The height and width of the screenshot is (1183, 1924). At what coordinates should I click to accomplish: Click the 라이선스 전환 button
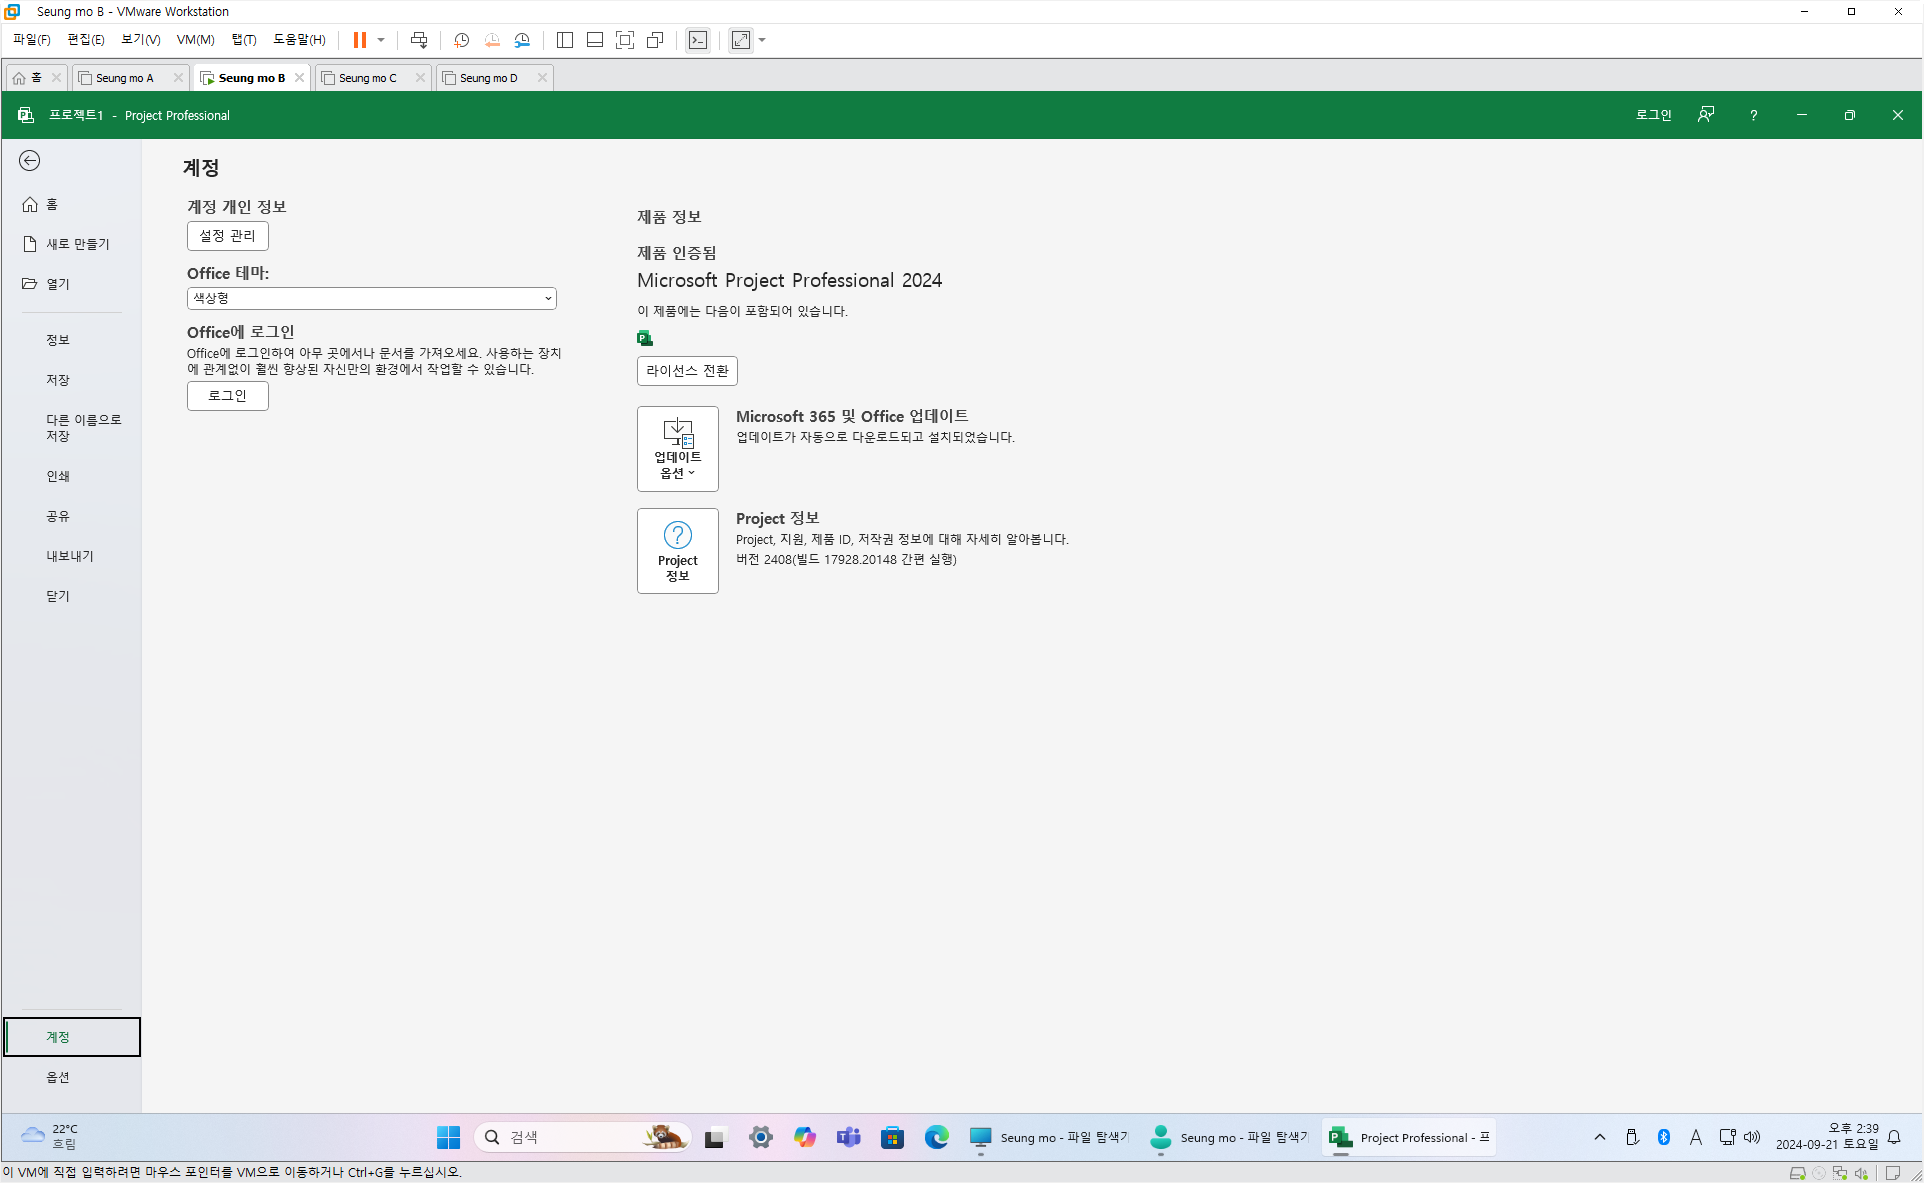click(x=687, y=371)
